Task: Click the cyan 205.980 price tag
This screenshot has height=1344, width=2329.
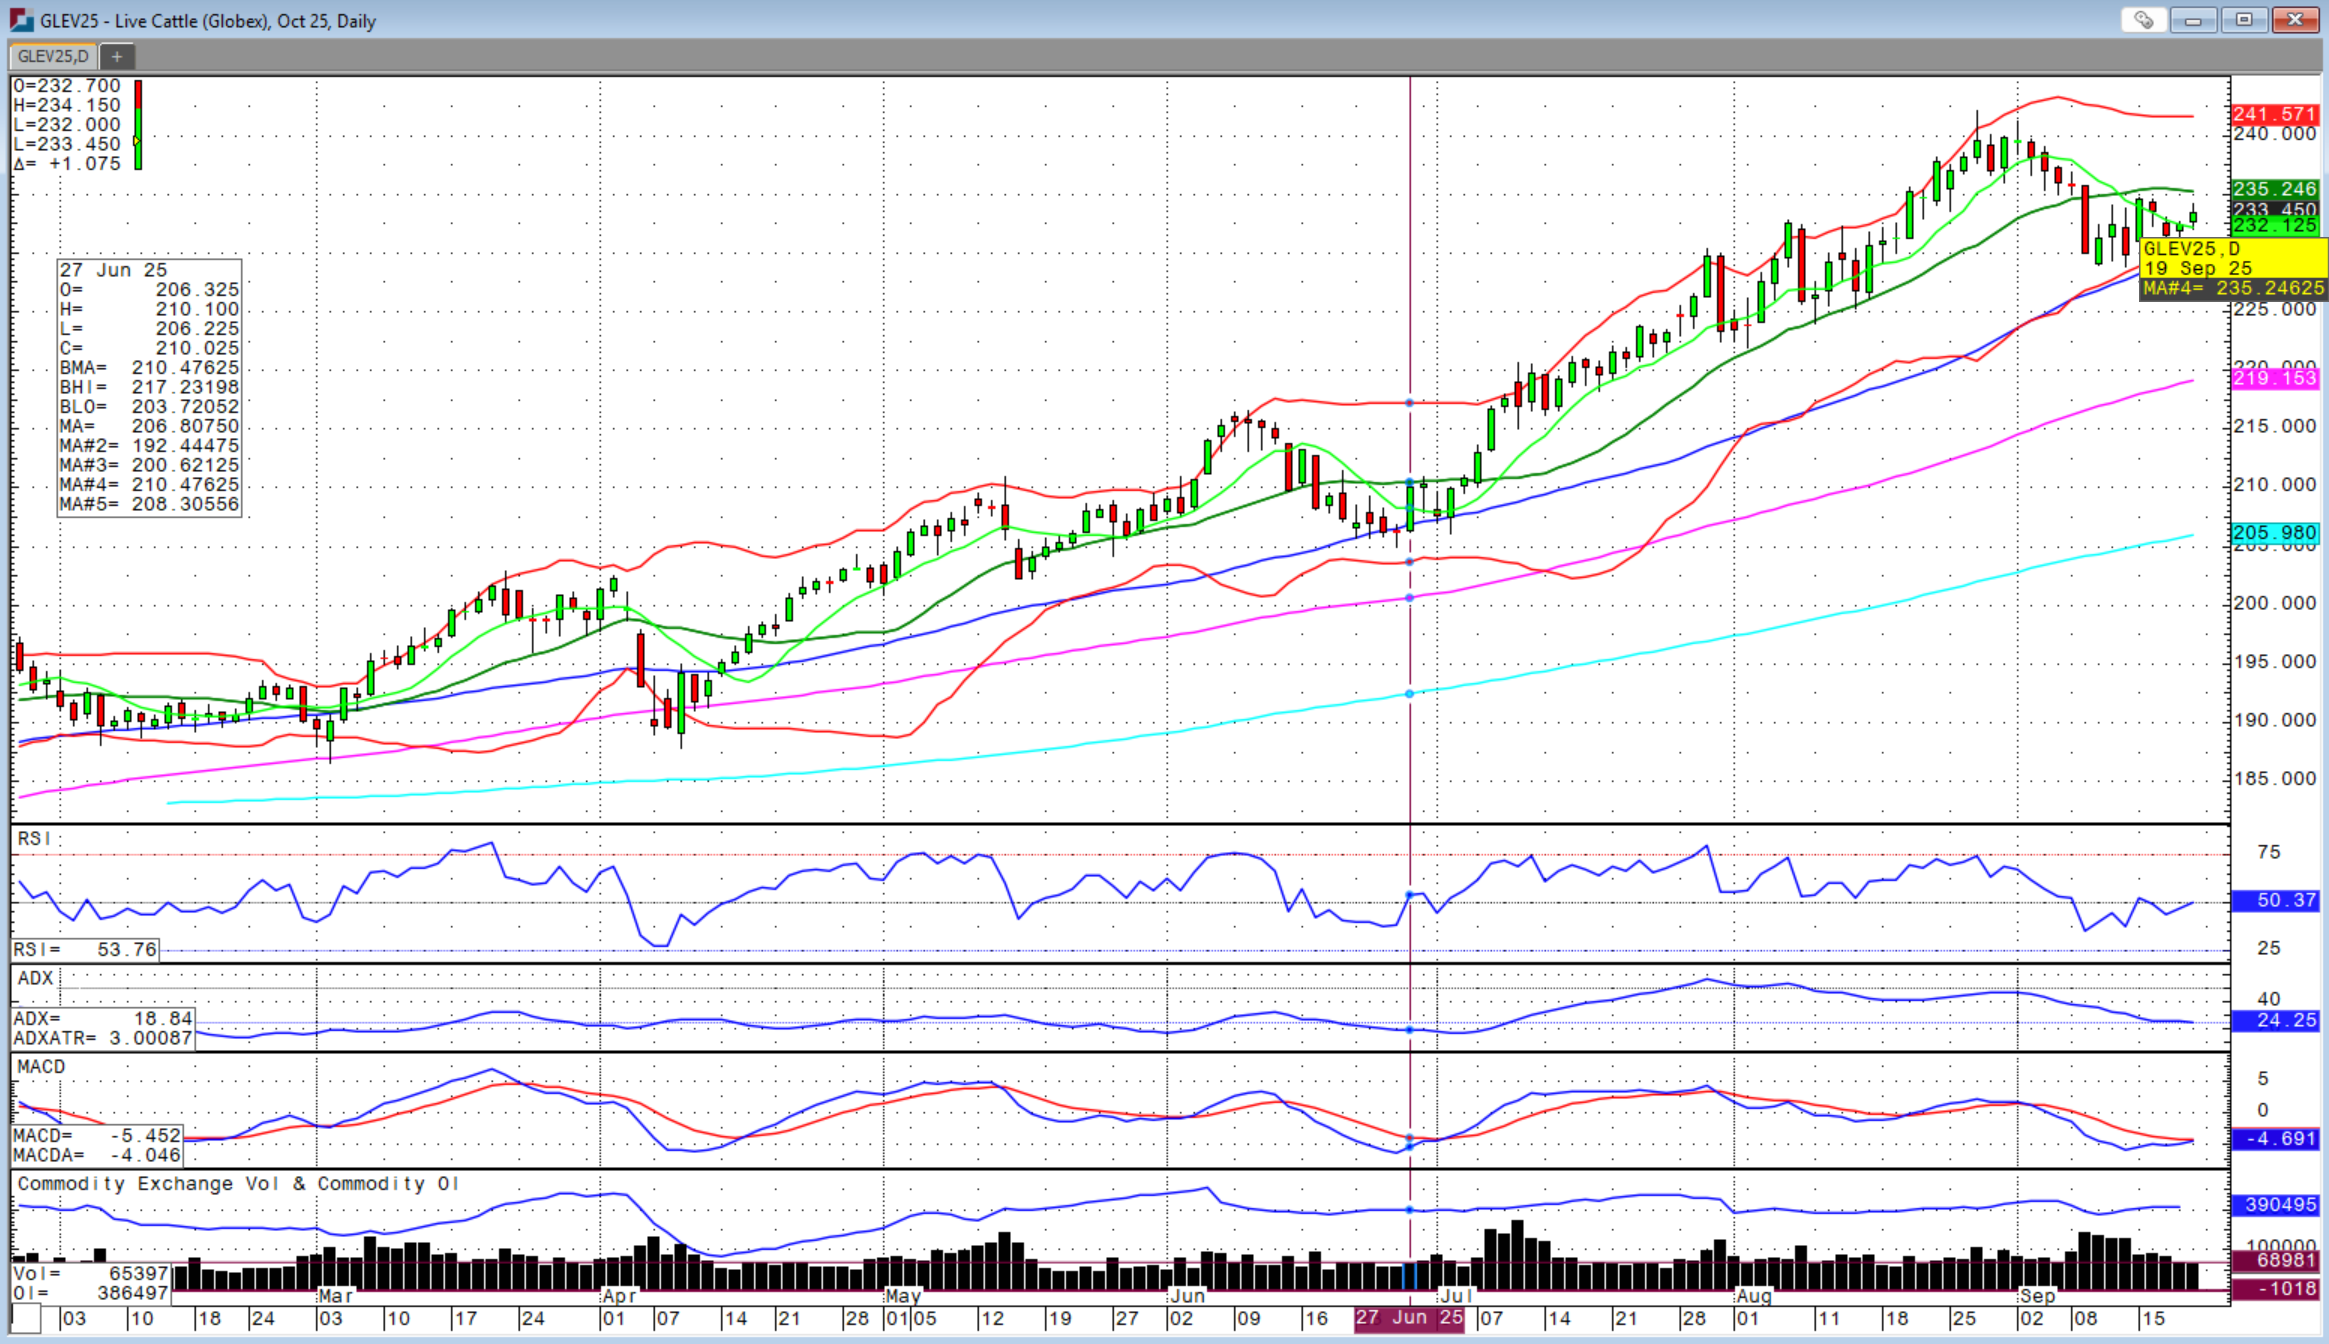Action: tap(2274, 533)
